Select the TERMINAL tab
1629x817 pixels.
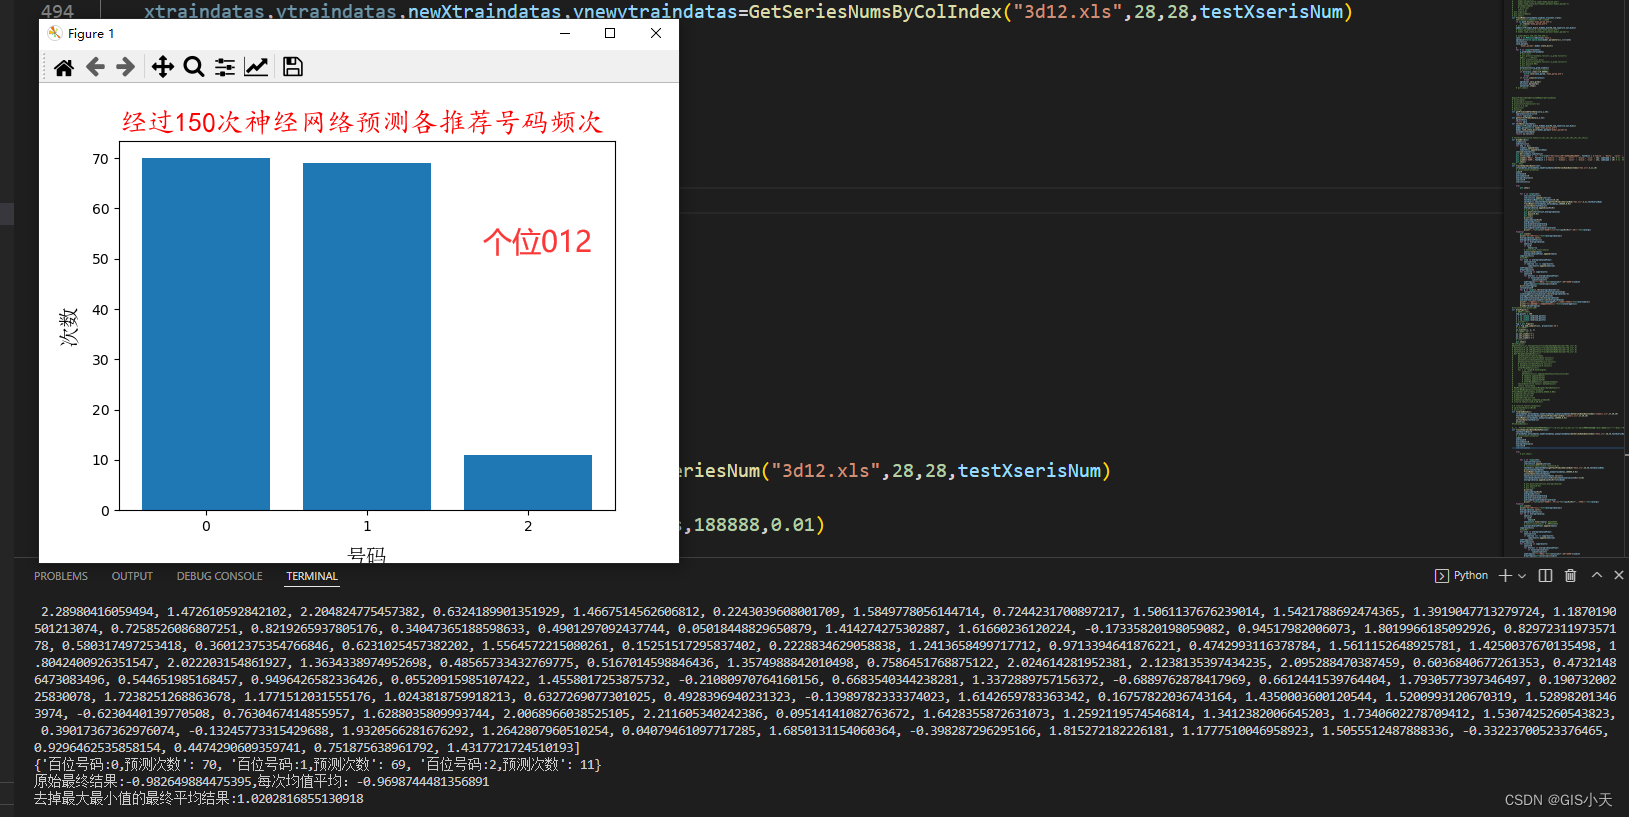click(x=312, y=576)
